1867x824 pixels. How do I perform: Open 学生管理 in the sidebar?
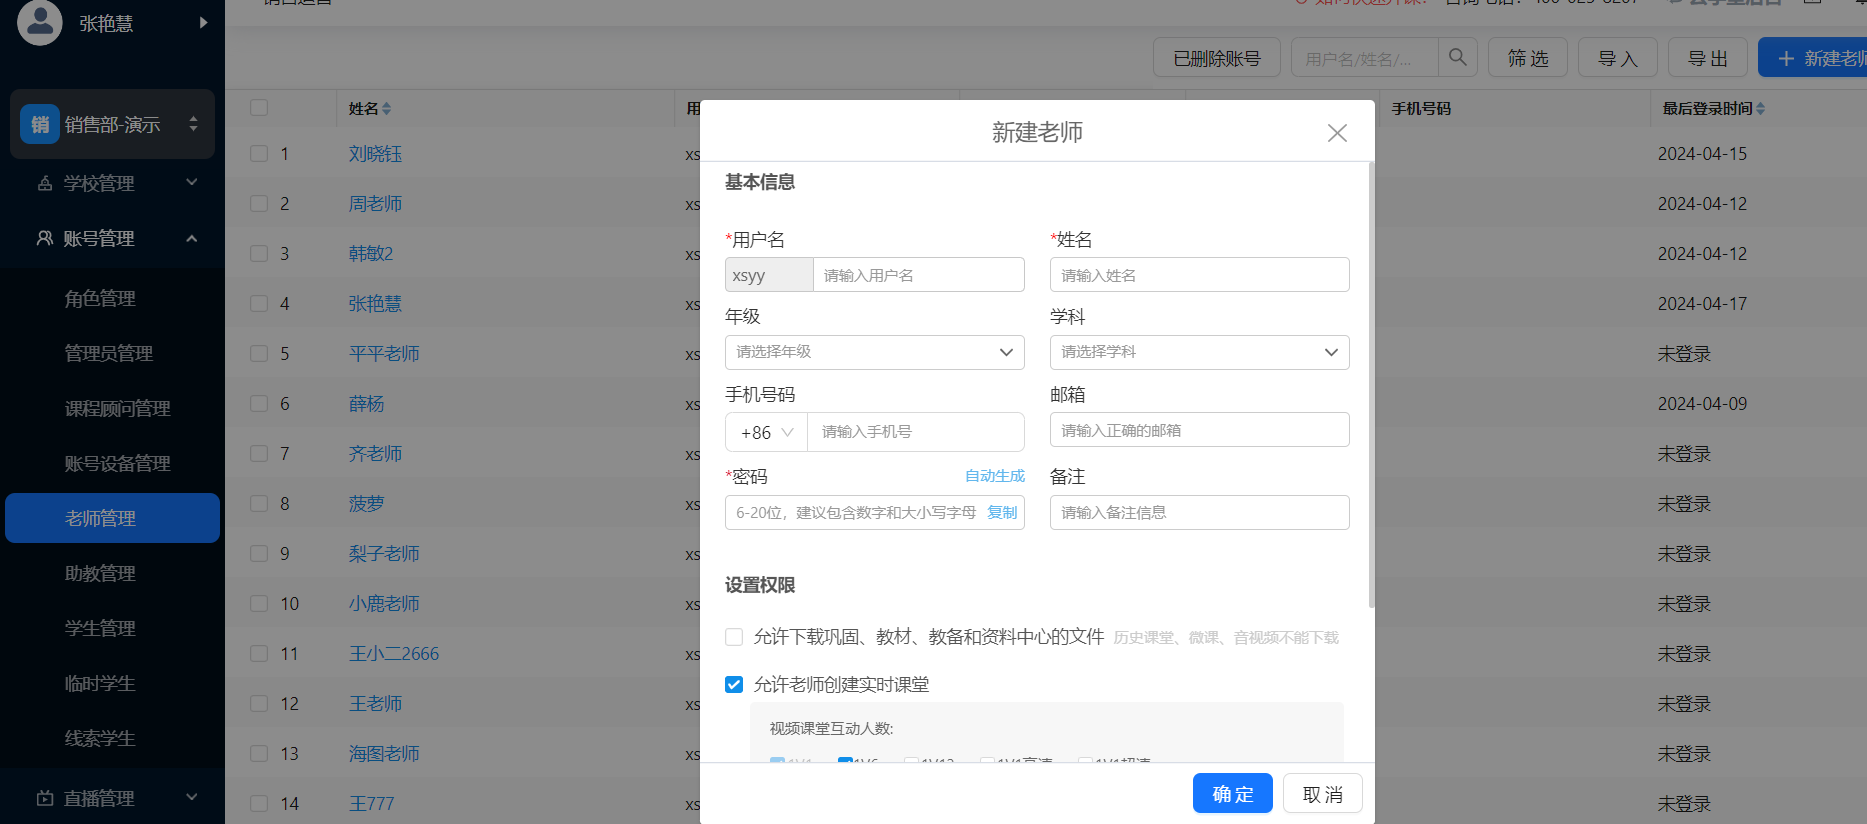coord(100,628)
